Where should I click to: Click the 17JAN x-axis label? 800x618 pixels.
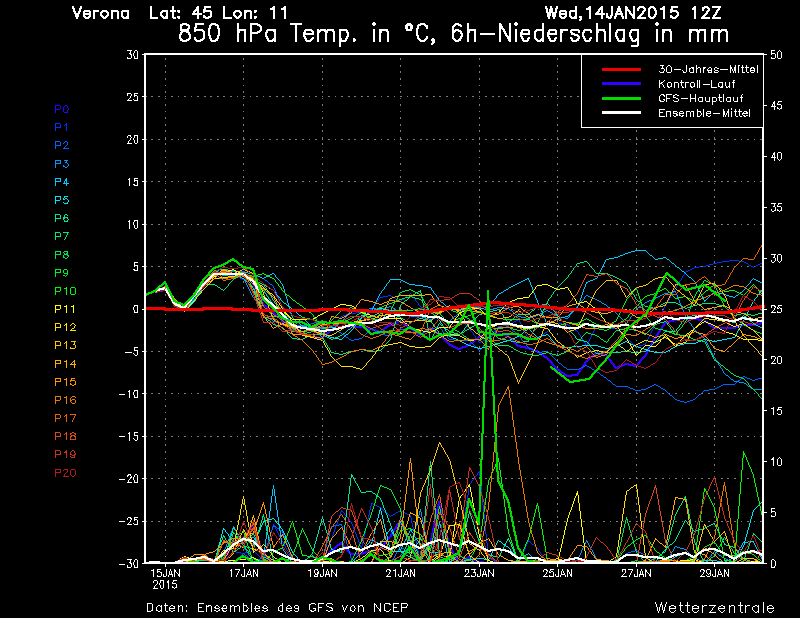point(243,573)
